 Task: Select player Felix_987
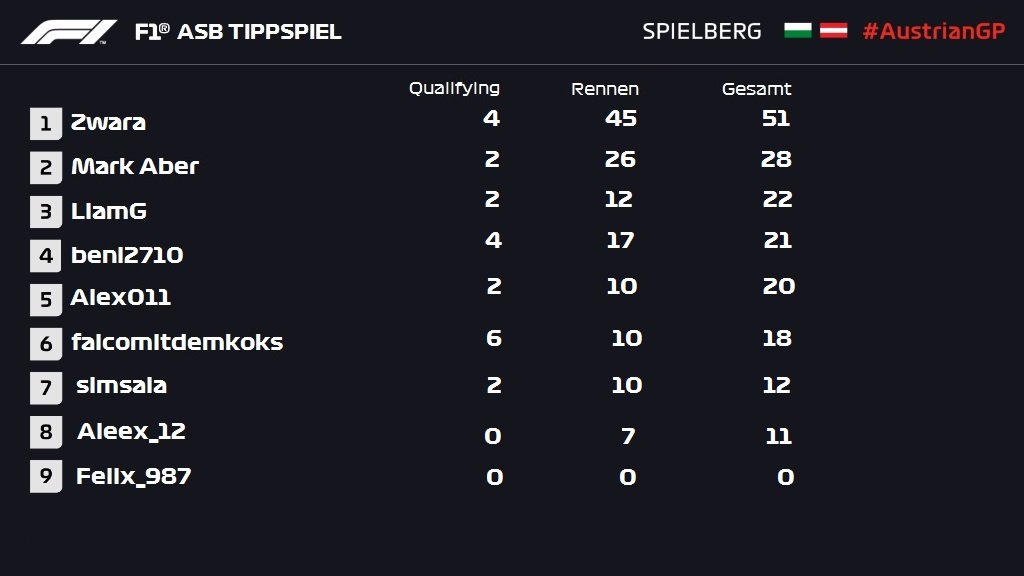coord(133,476)
